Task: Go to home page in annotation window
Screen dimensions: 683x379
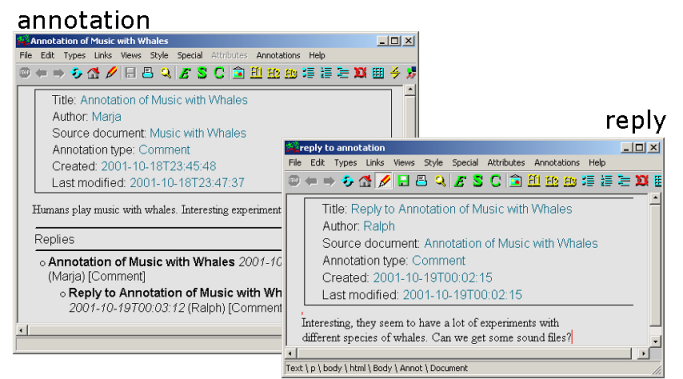Action: 93,73
